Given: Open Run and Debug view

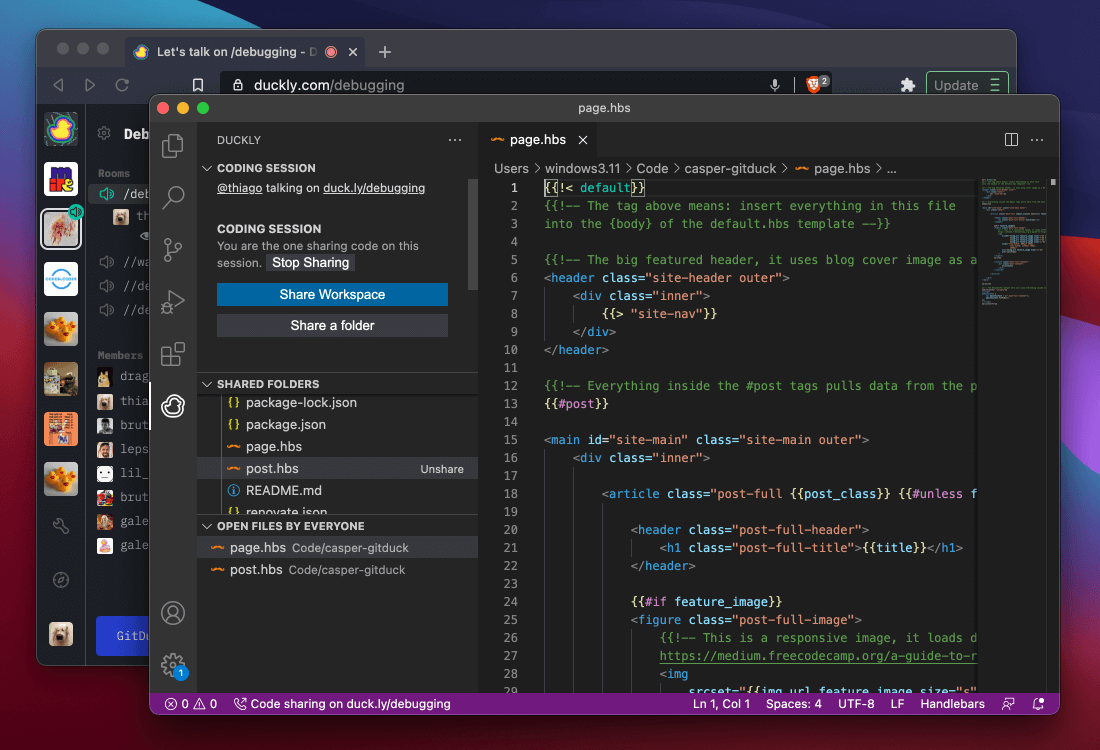Looking at the screenshot, I should [x=173, y=302].
